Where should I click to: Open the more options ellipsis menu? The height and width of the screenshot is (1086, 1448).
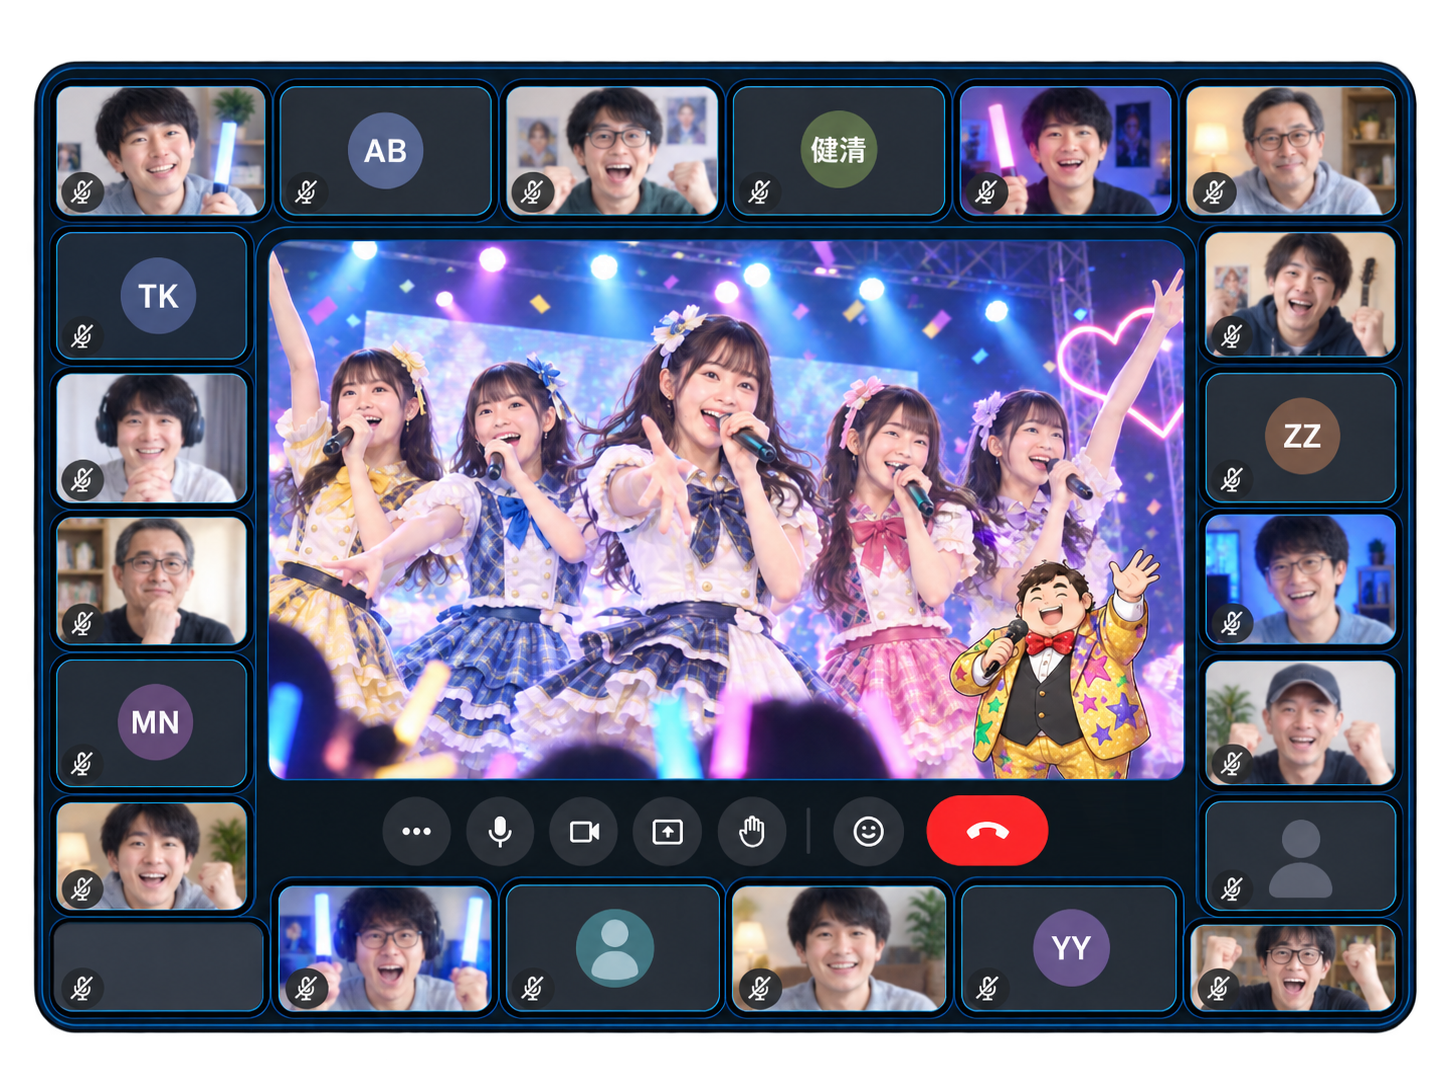[x=416, y=831]
